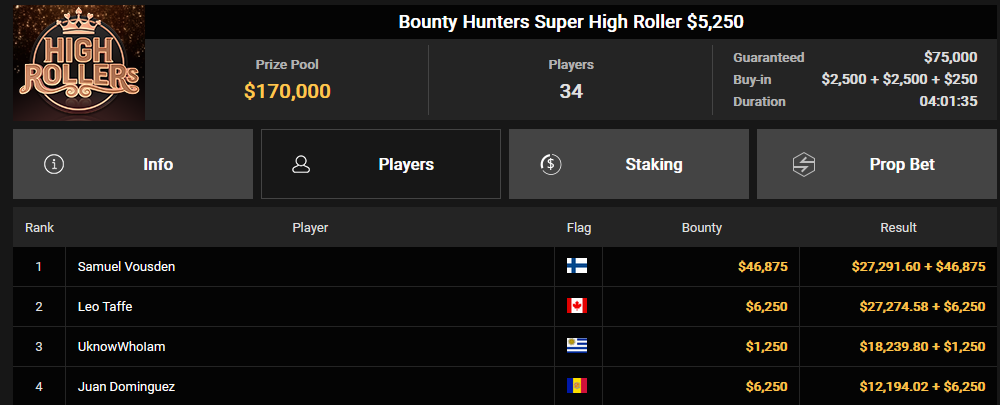Sort by the Bounty column header

click(x=702, y=228)
